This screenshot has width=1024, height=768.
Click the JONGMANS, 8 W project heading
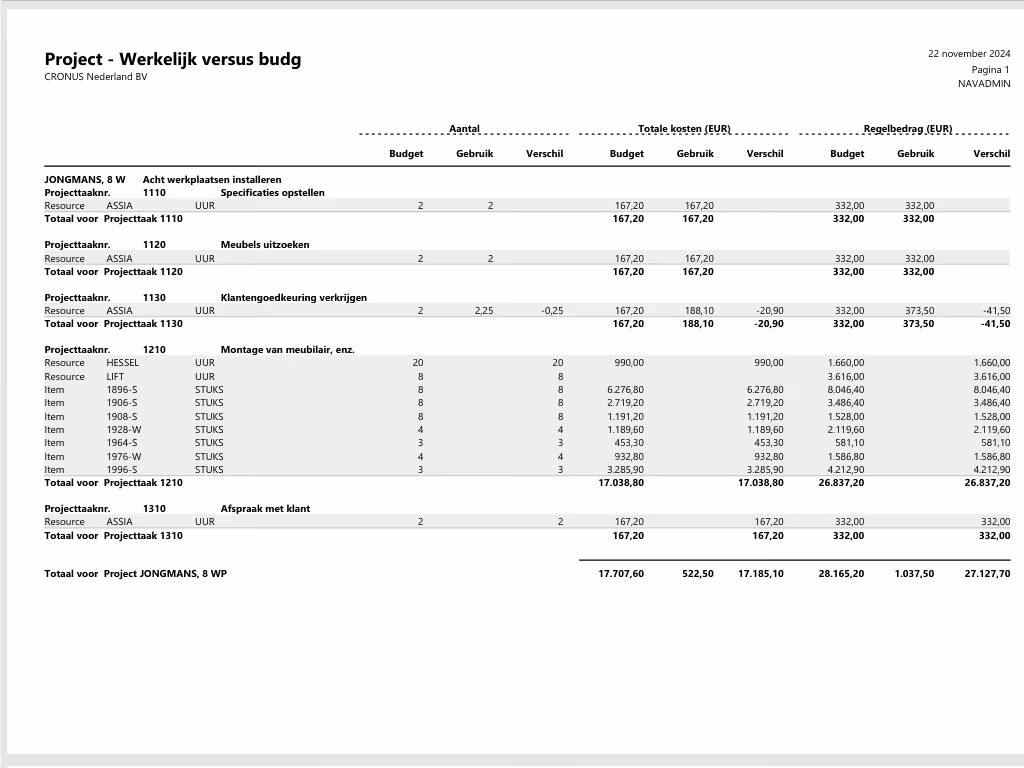(x=85, y=180)
